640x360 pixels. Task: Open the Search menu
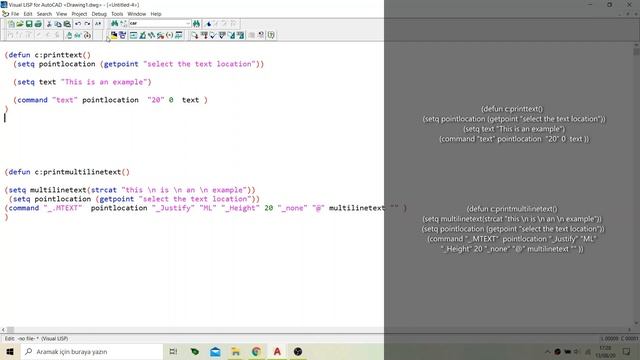click(x=44, y=14)
